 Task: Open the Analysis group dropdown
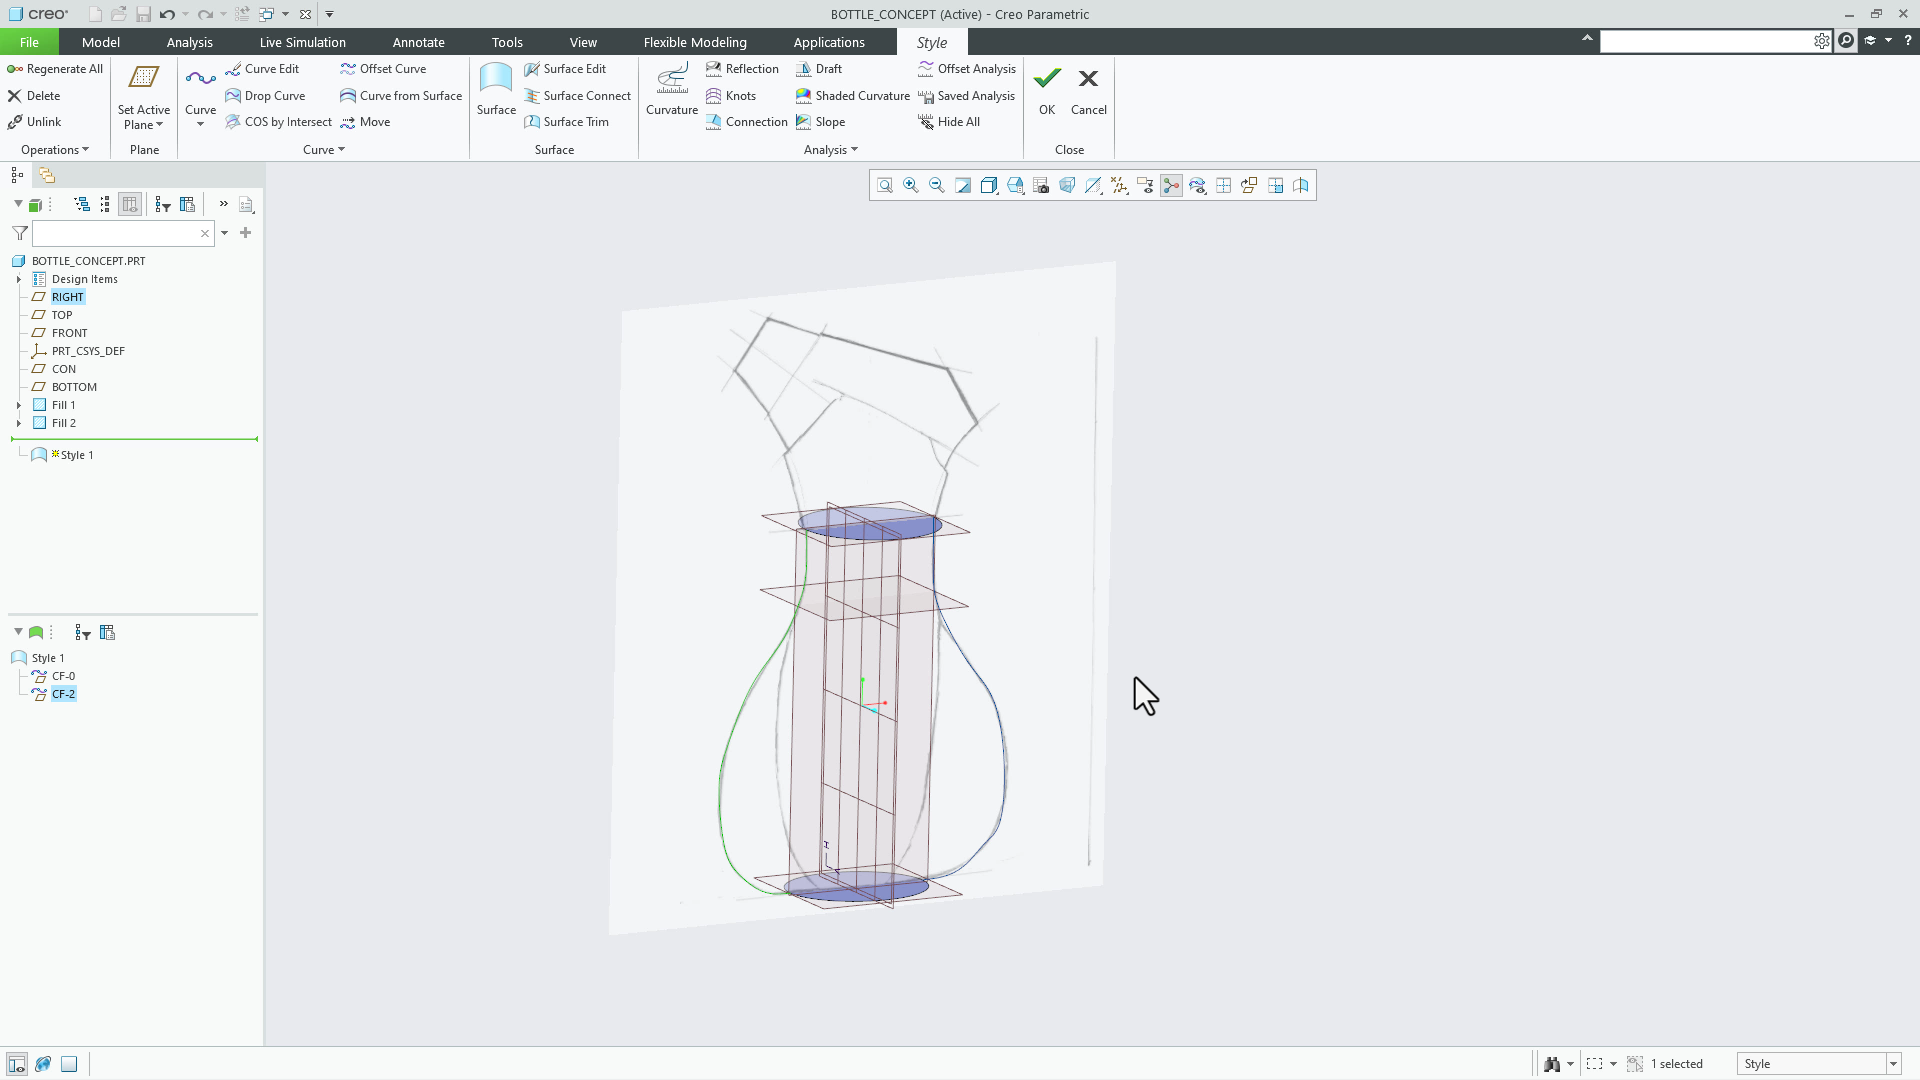click(830, 150)
